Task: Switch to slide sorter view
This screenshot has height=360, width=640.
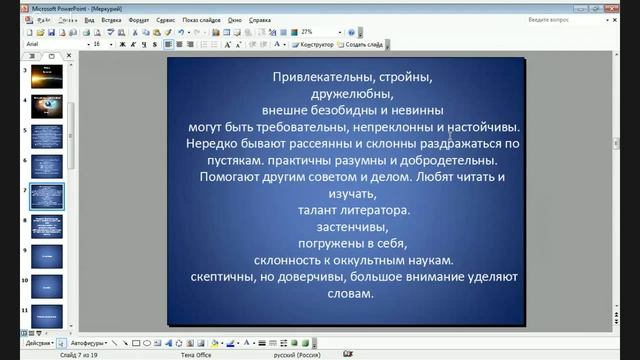Action: click(31, 333)
